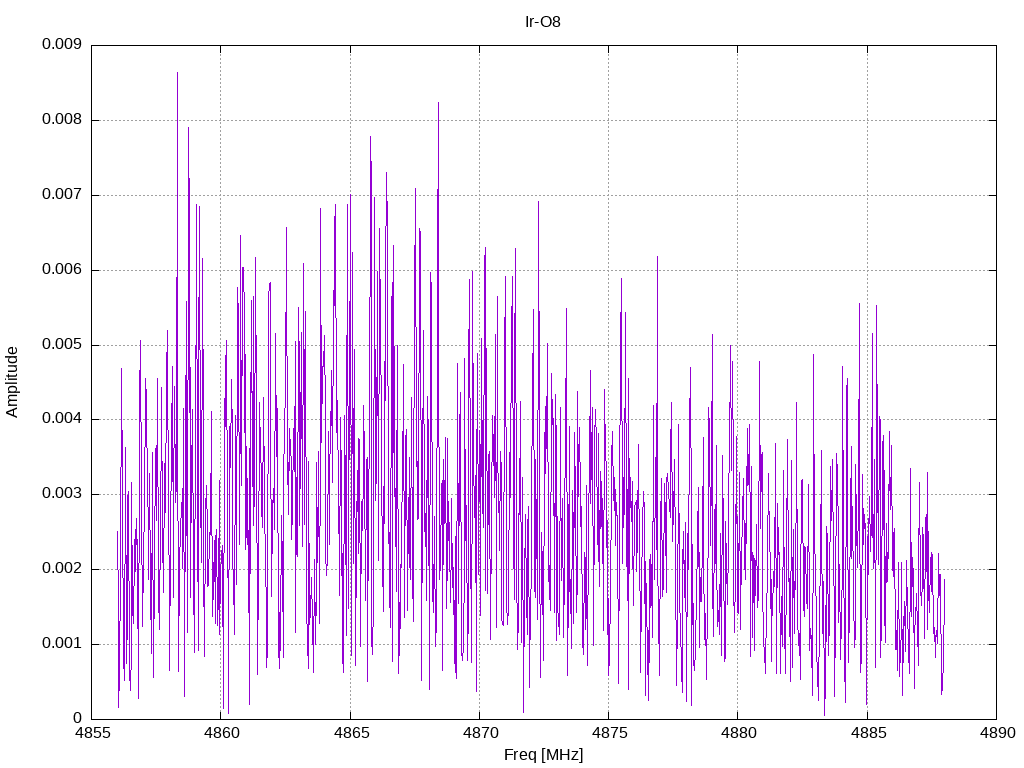Image resolution: width=1024 pixels, height=768 pixels.
Task: Click the 0.003 y-axis tick label
Action: tap(62, 494)
